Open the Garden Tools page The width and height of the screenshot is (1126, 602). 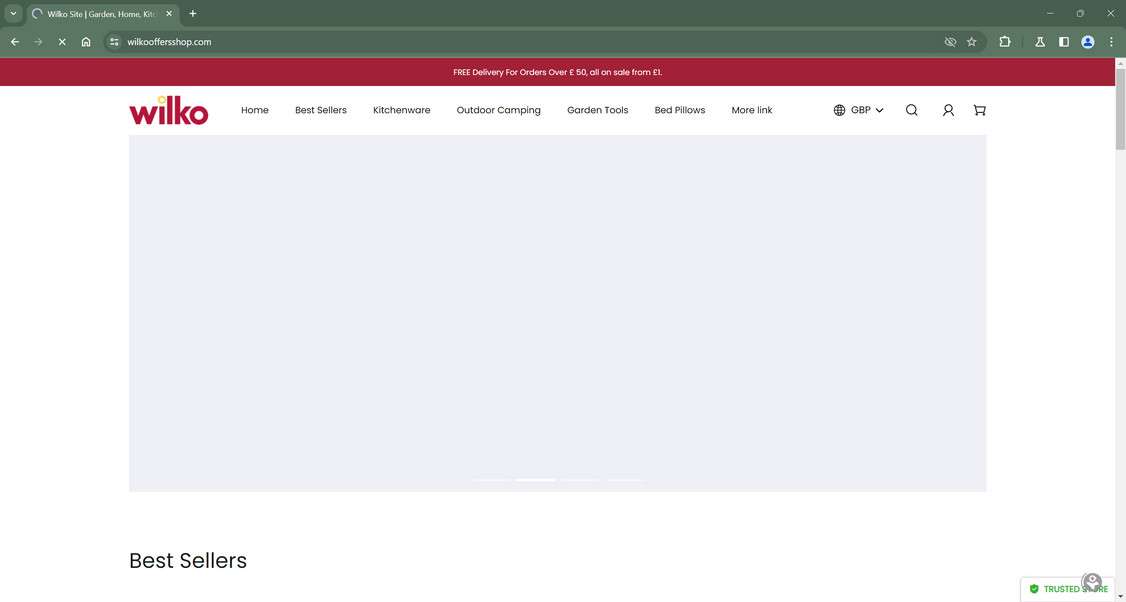597,110
